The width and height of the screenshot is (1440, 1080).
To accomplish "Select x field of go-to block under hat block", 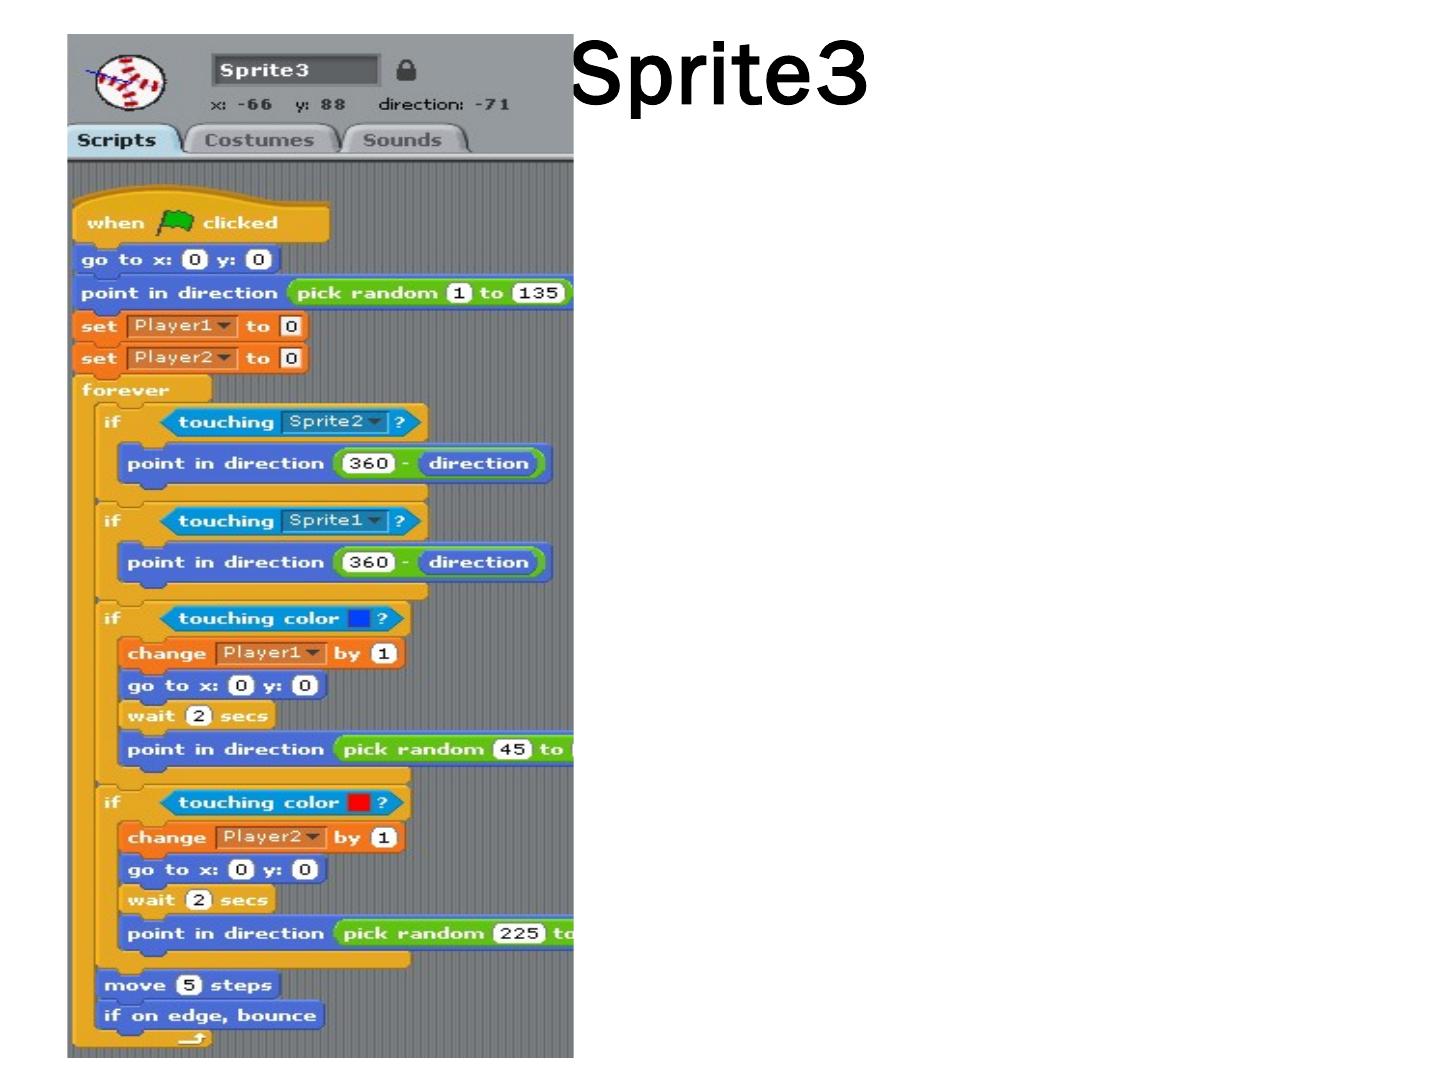I will tap(194, 260).
